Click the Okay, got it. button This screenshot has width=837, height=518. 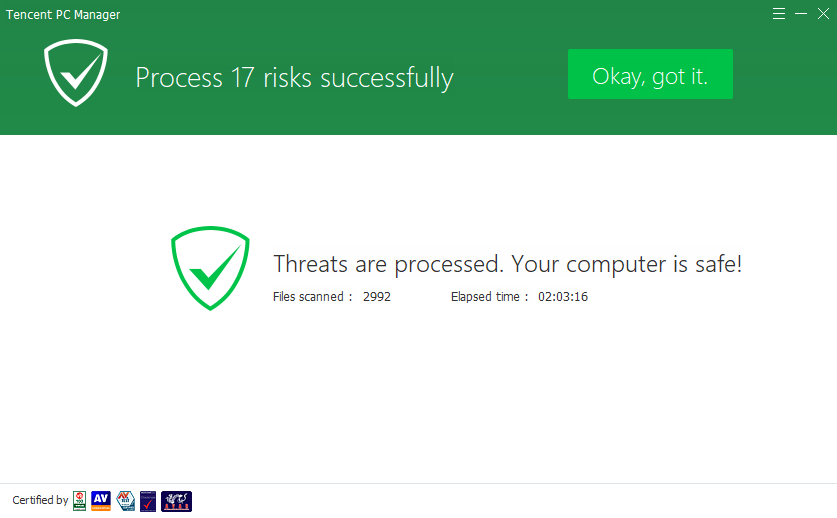coord(650,74)
